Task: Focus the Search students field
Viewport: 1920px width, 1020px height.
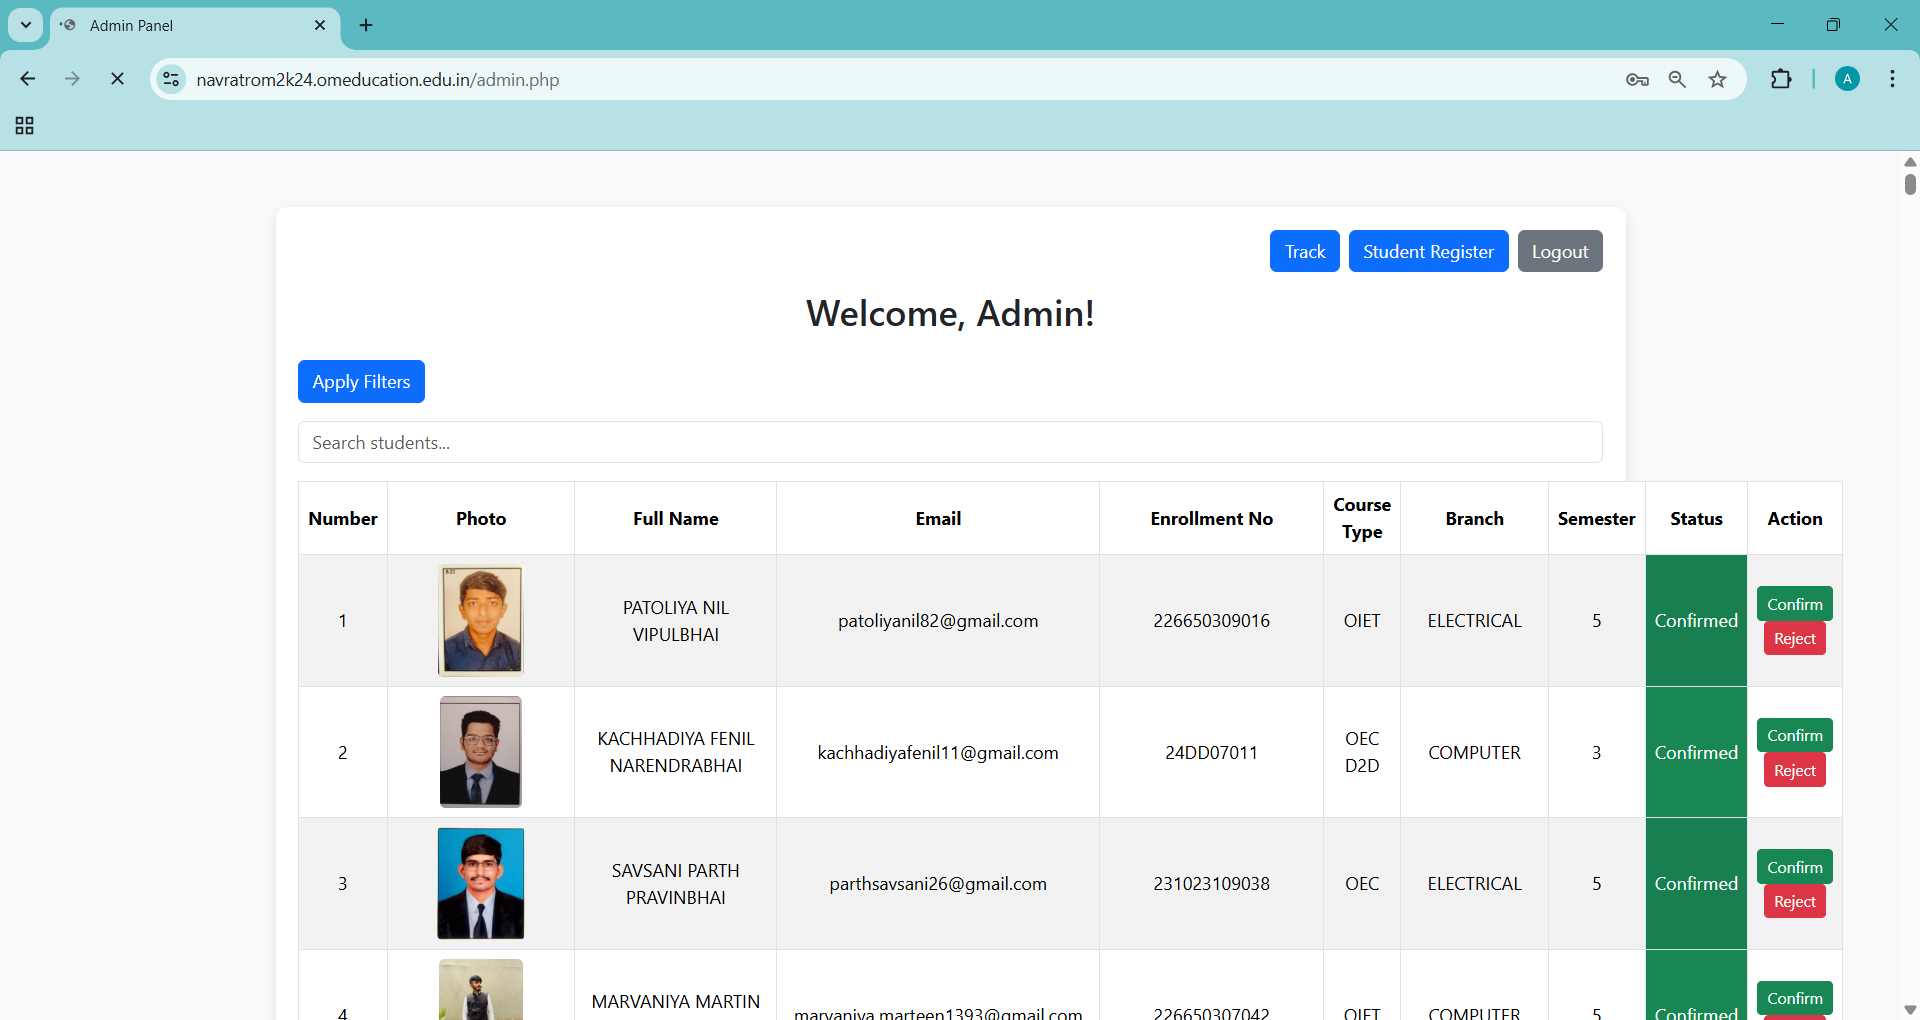Action: point(950,442)
